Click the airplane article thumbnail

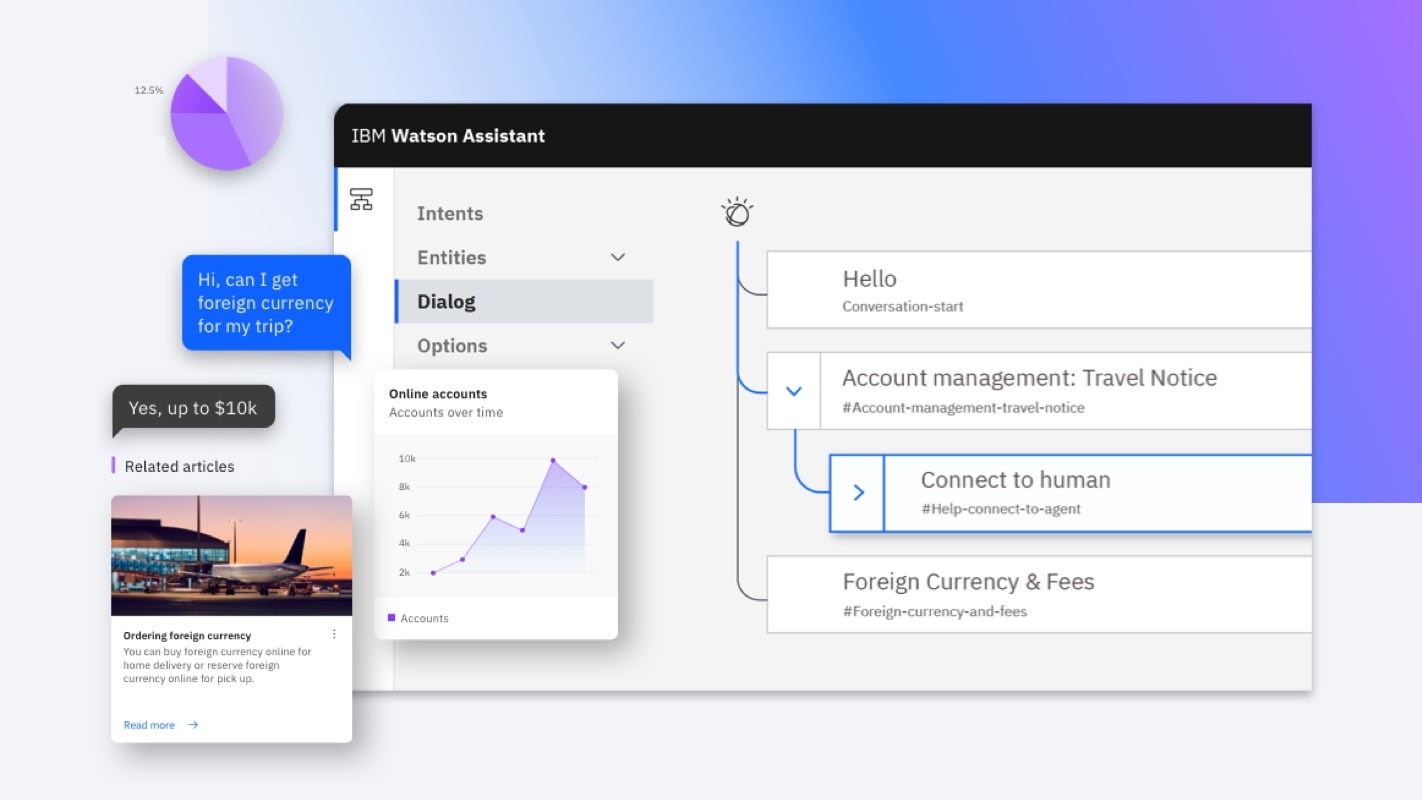(x=231, y=555)
